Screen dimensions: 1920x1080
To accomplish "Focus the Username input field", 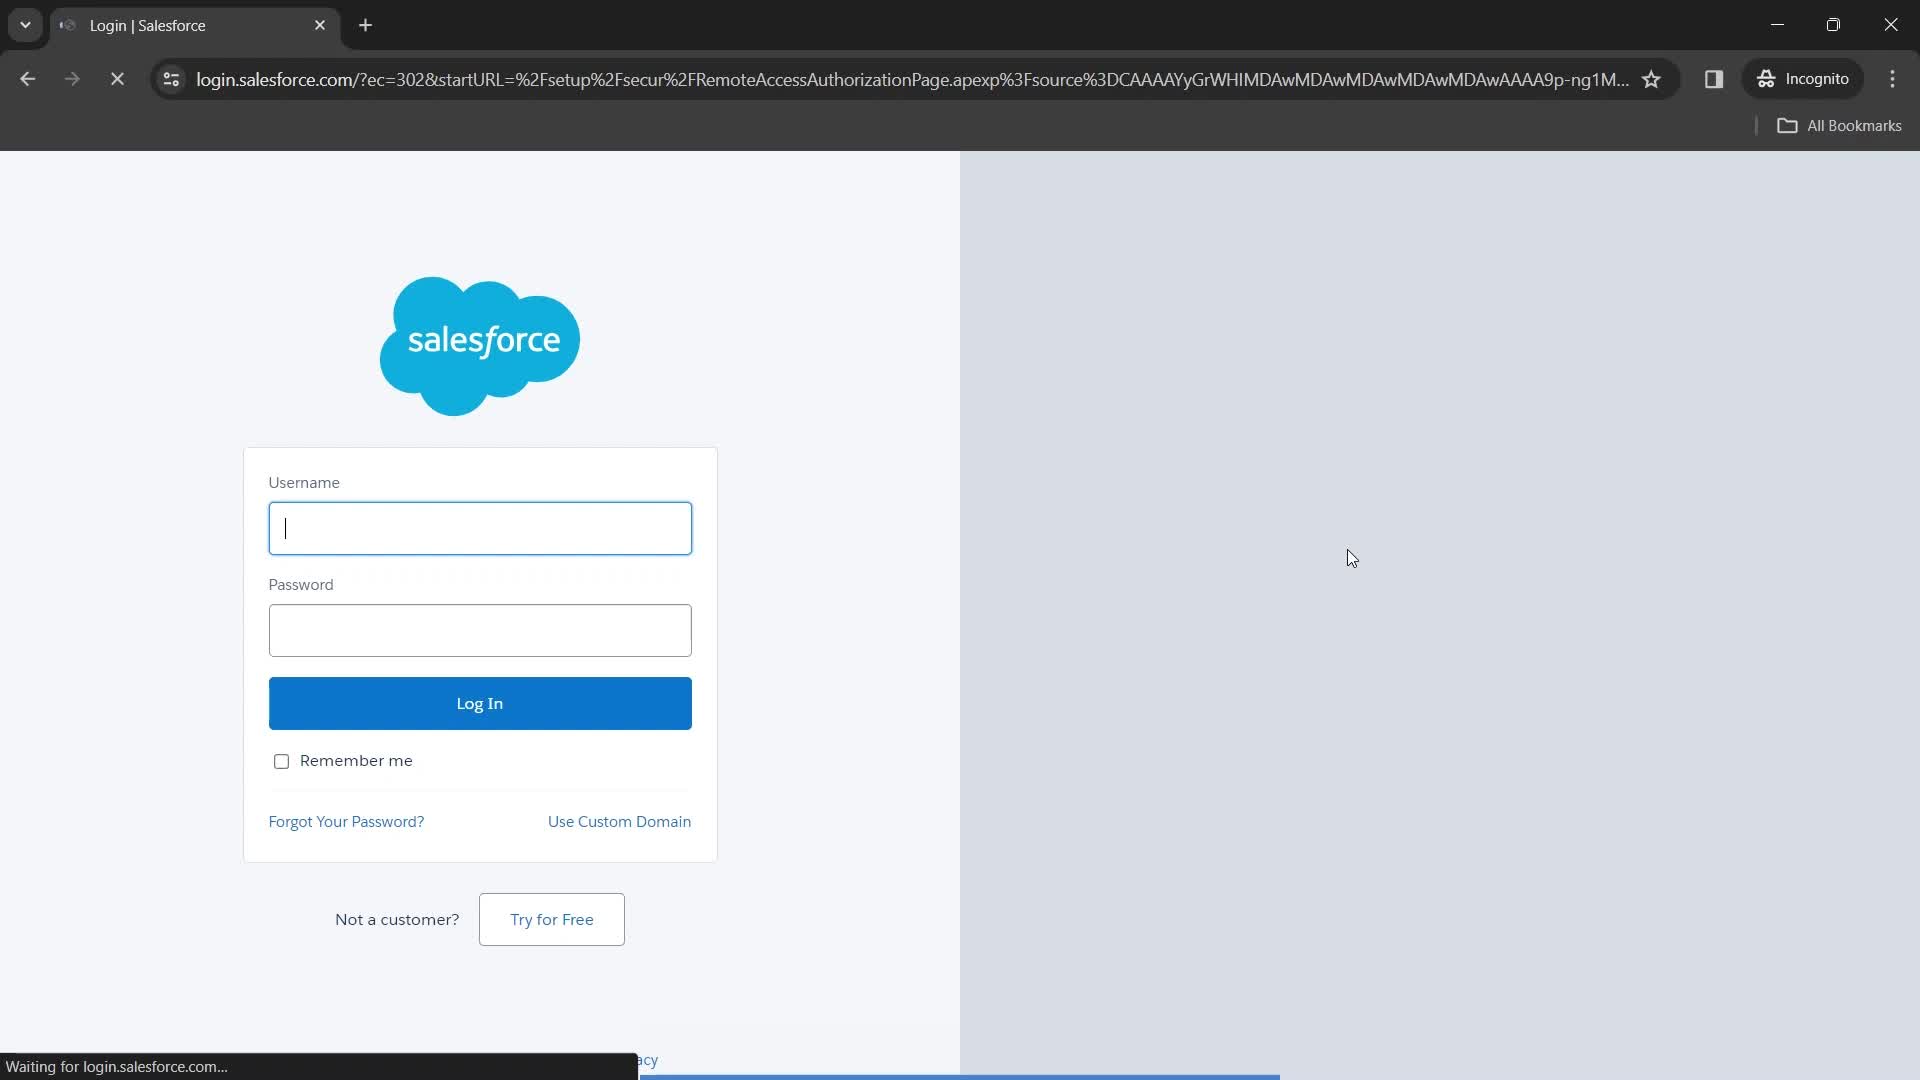I will [x=480, y=528].
